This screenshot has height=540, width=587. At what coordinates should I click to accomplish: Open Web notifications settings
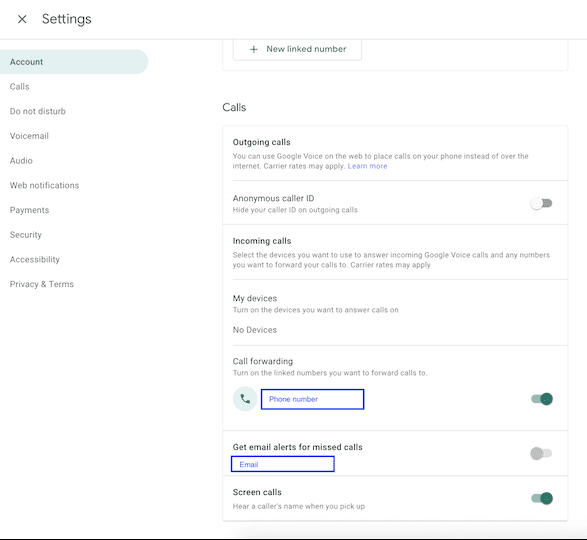point(45,185)
